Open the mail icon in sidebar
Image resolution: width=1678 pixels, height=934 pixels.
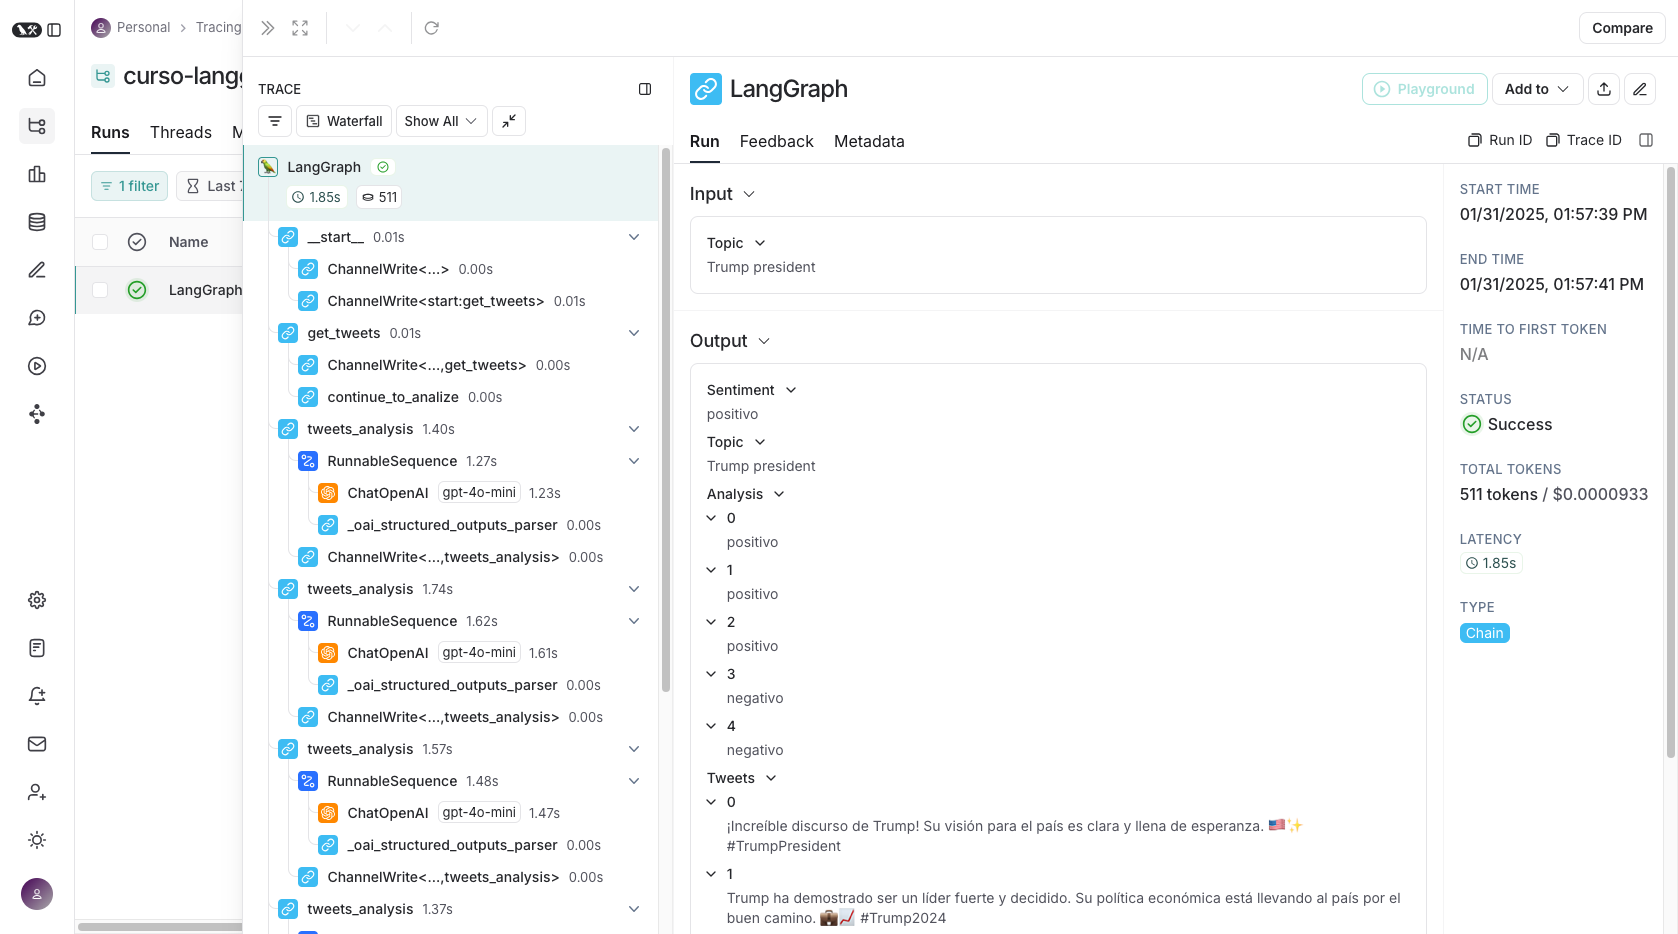click(x=37, y=744)
